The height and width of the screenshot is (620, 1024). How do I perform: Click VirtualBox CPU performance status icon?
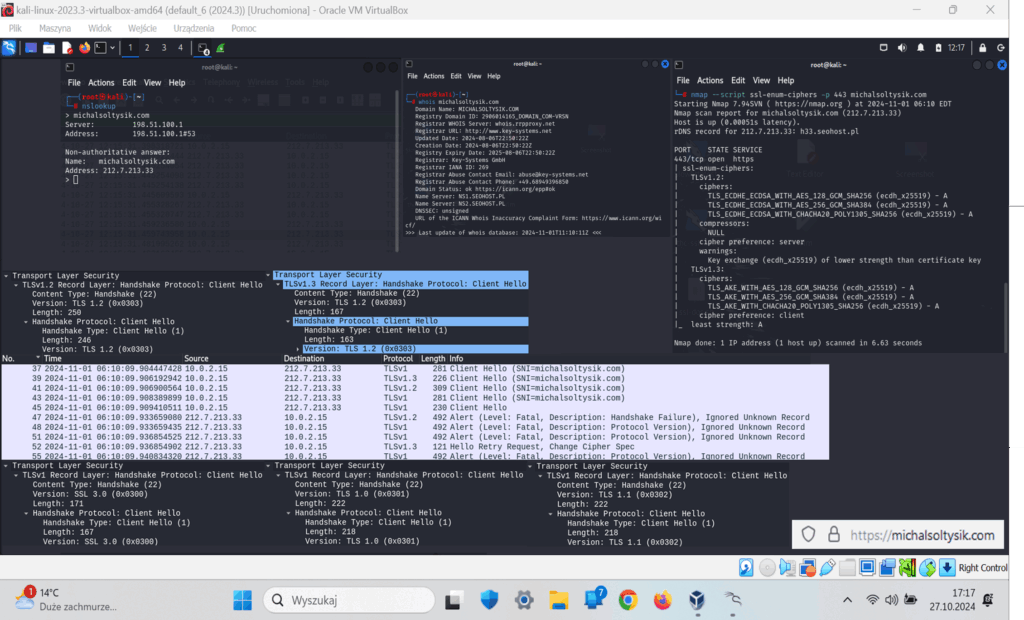tap(907, 568)
